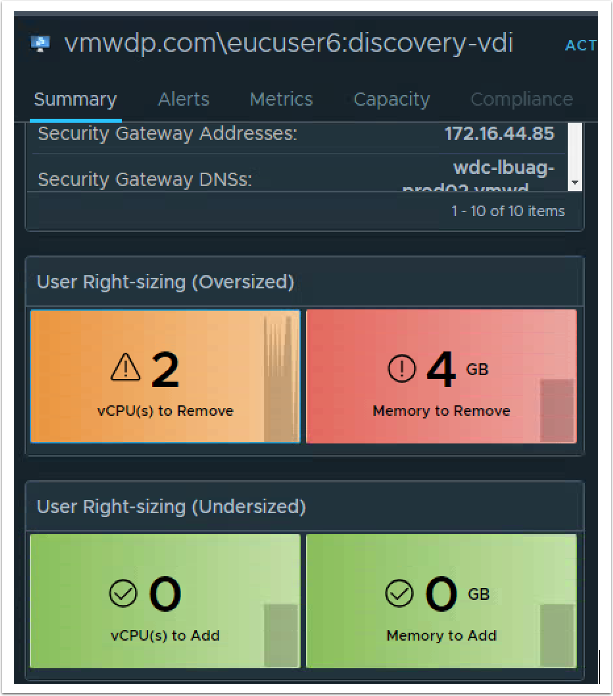This screenshot has height=696, width=613.
Task: Open the Metrics tab
Action: pyautogui.click(x=281, y=99)
